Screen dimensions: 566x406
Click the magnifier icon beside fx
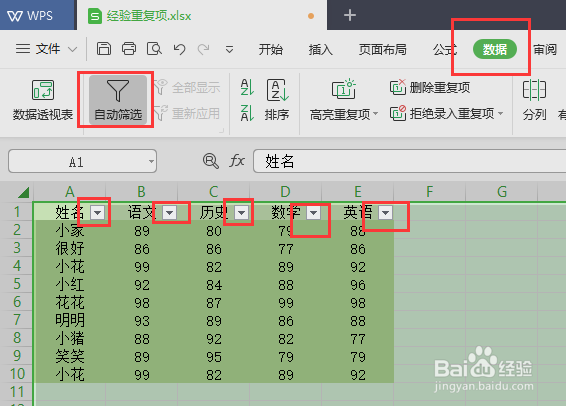[211, 161]
